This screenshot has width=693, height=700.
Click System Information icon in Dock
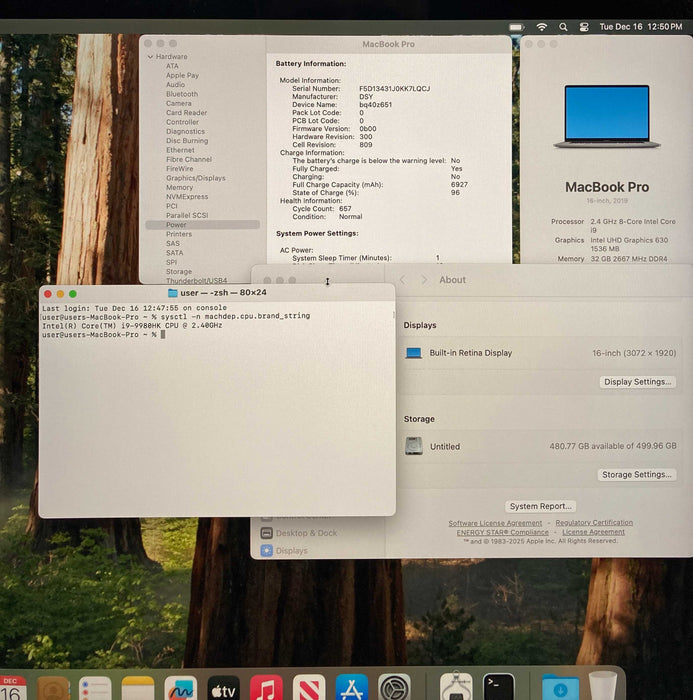pyautogui.click(x=456, y=688)
